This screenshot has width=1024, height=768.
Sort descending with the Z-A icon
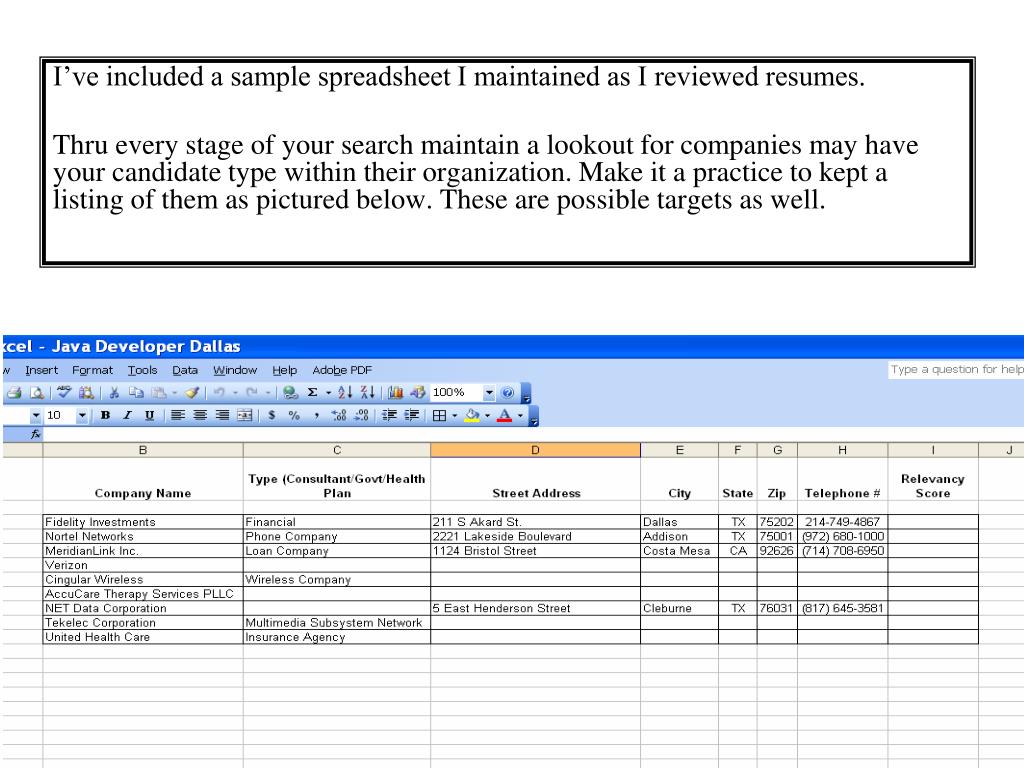pos(368,392)
